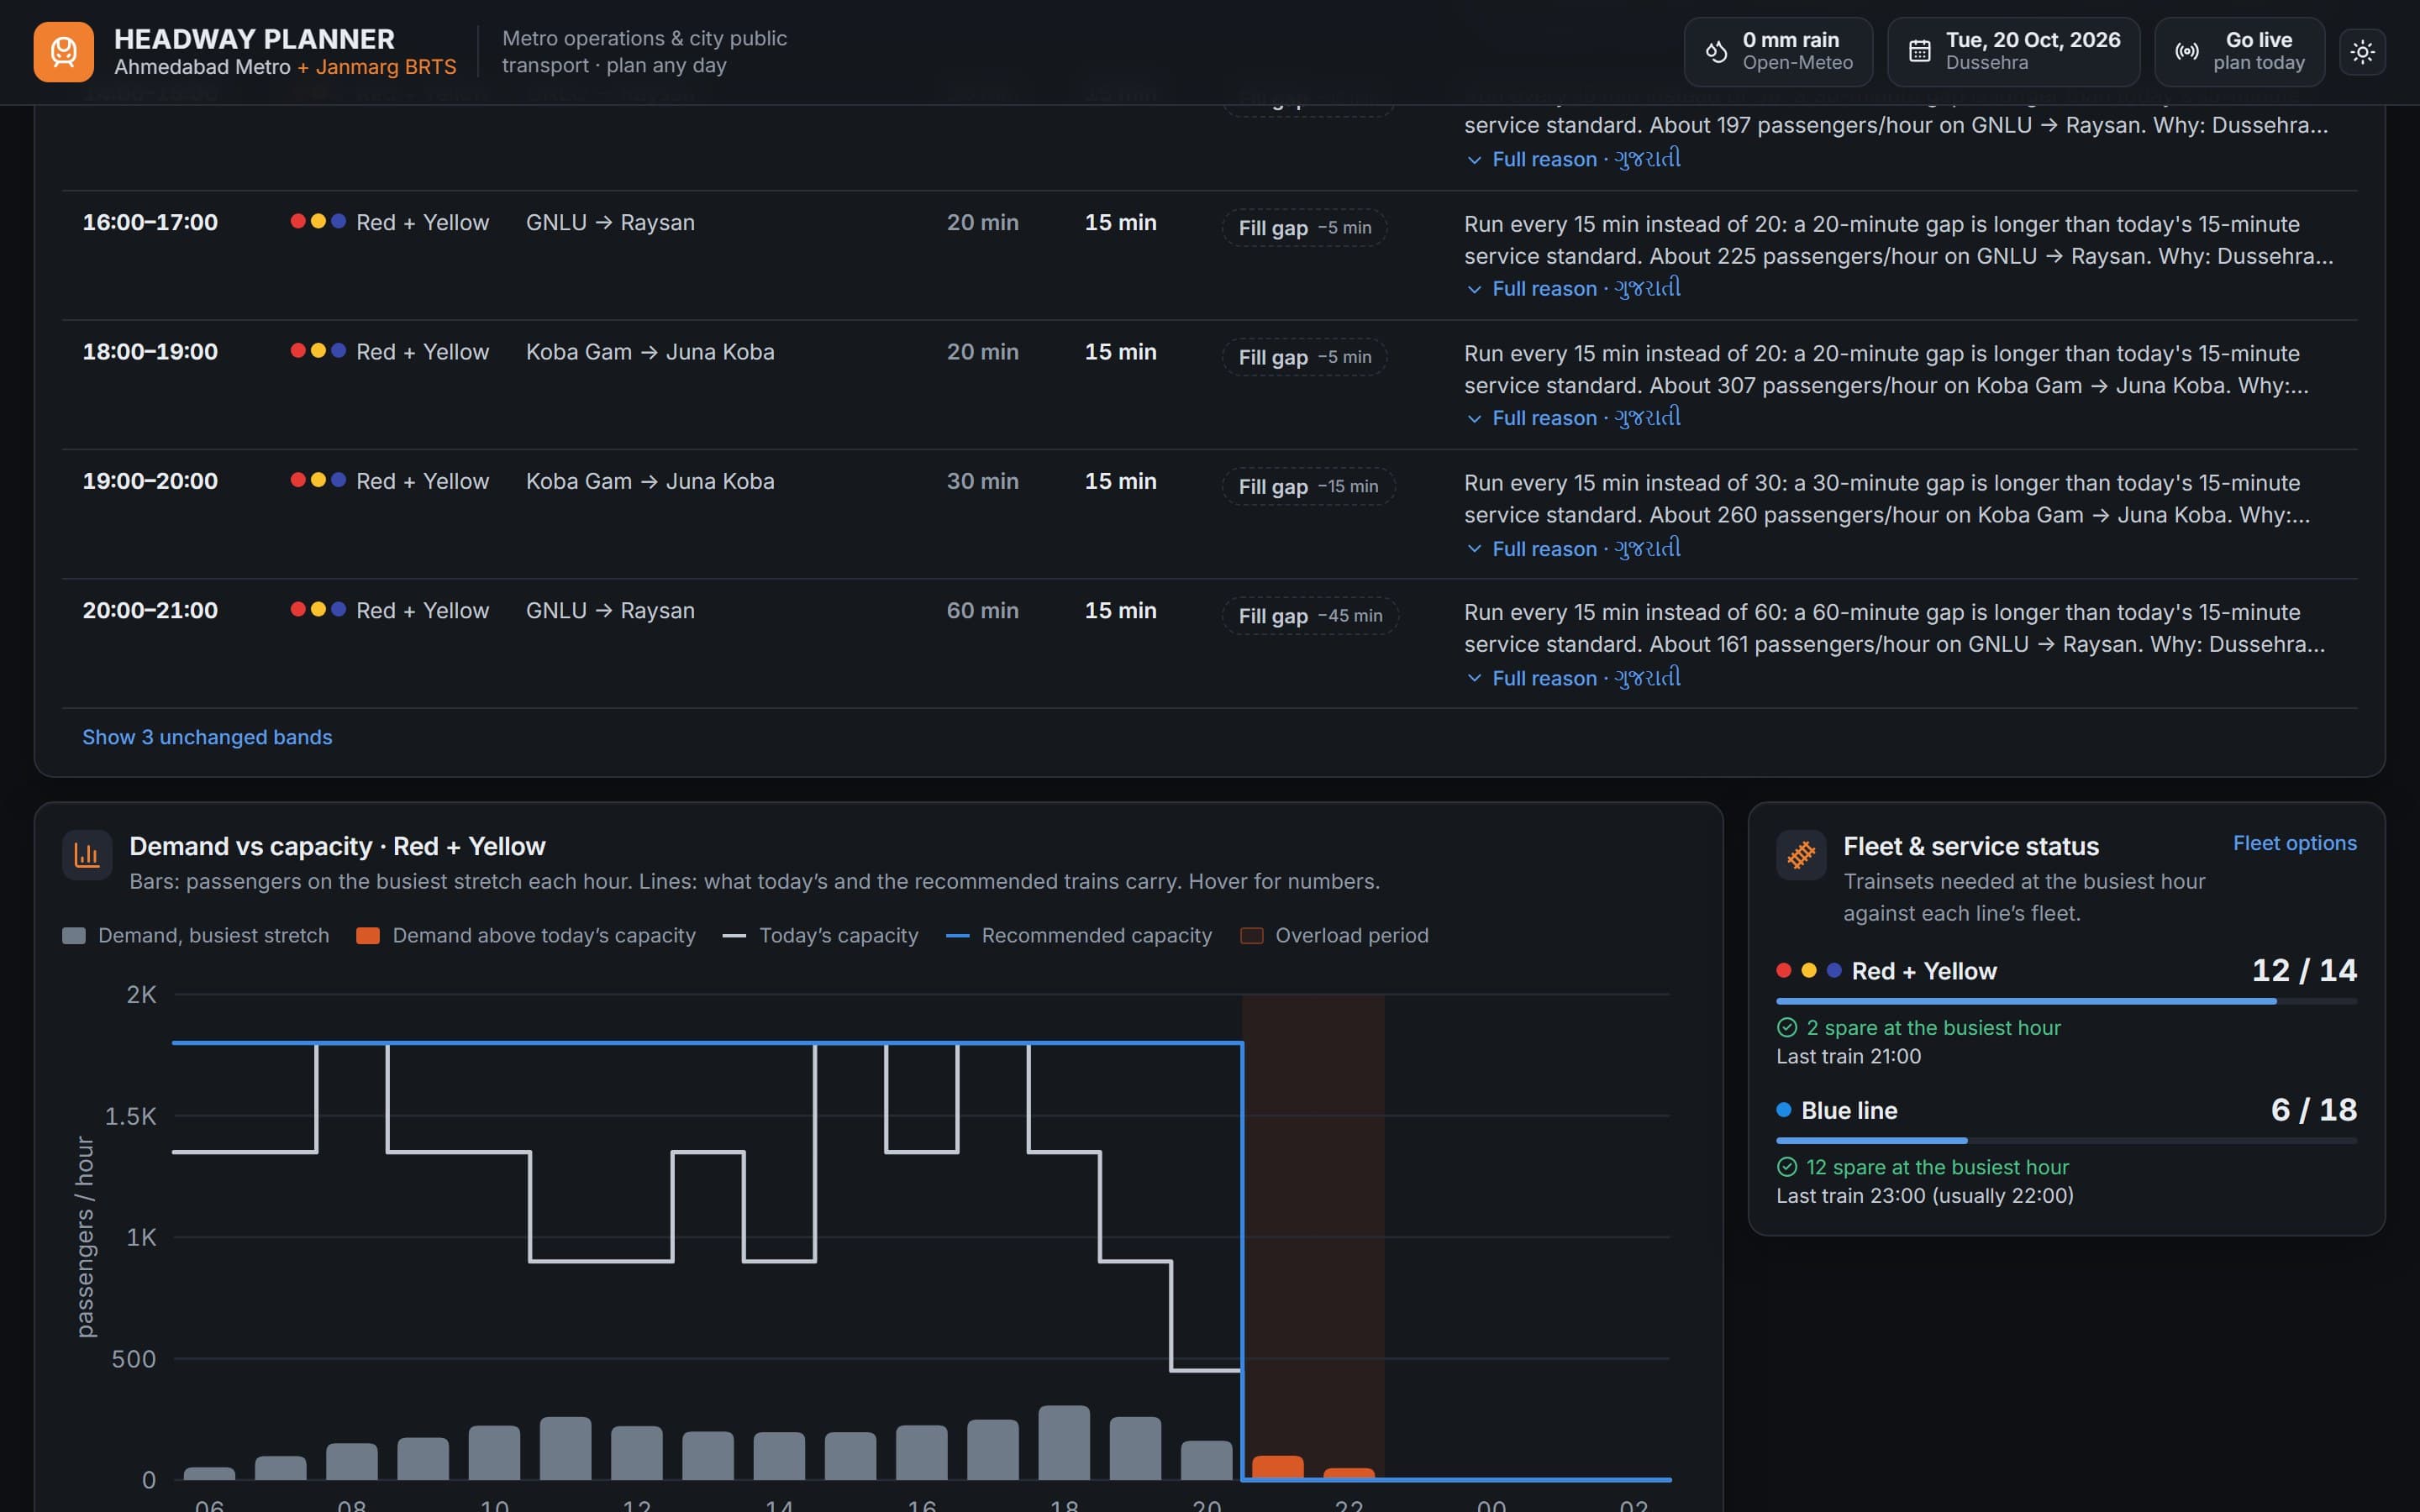This screenshot has width=2420, height=1512.
Task: Click the green check beside 2 spare
Action: tap(1787, 1027)
